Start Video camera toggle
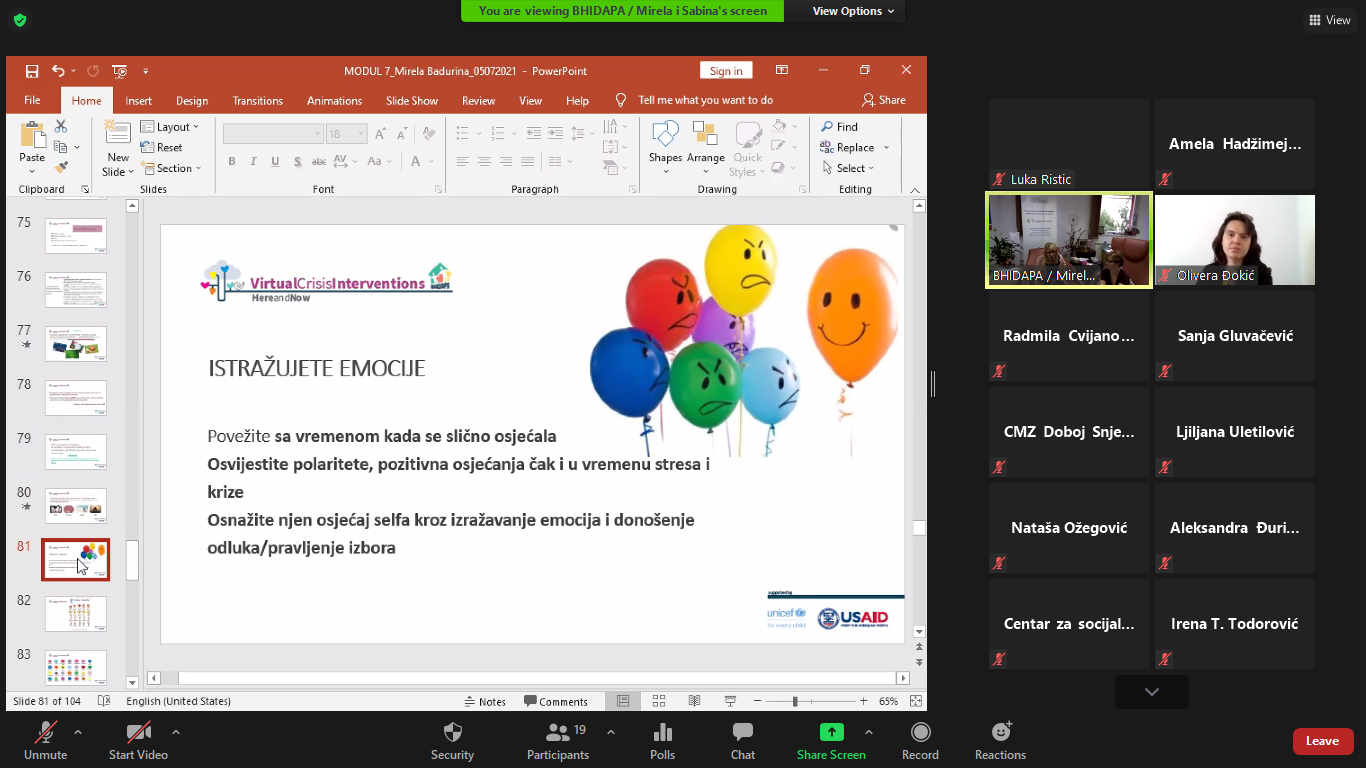The image size is (1366, 768). pos(138,732)
